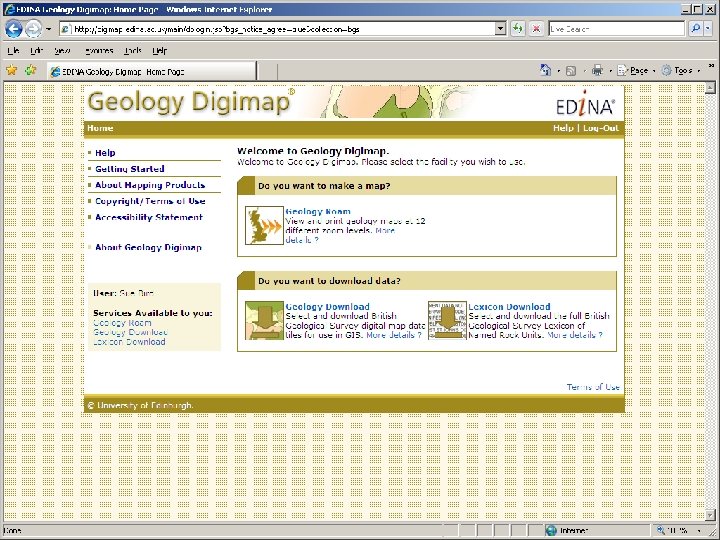Click Geology Download in Services Available list

tap(130, 332)
